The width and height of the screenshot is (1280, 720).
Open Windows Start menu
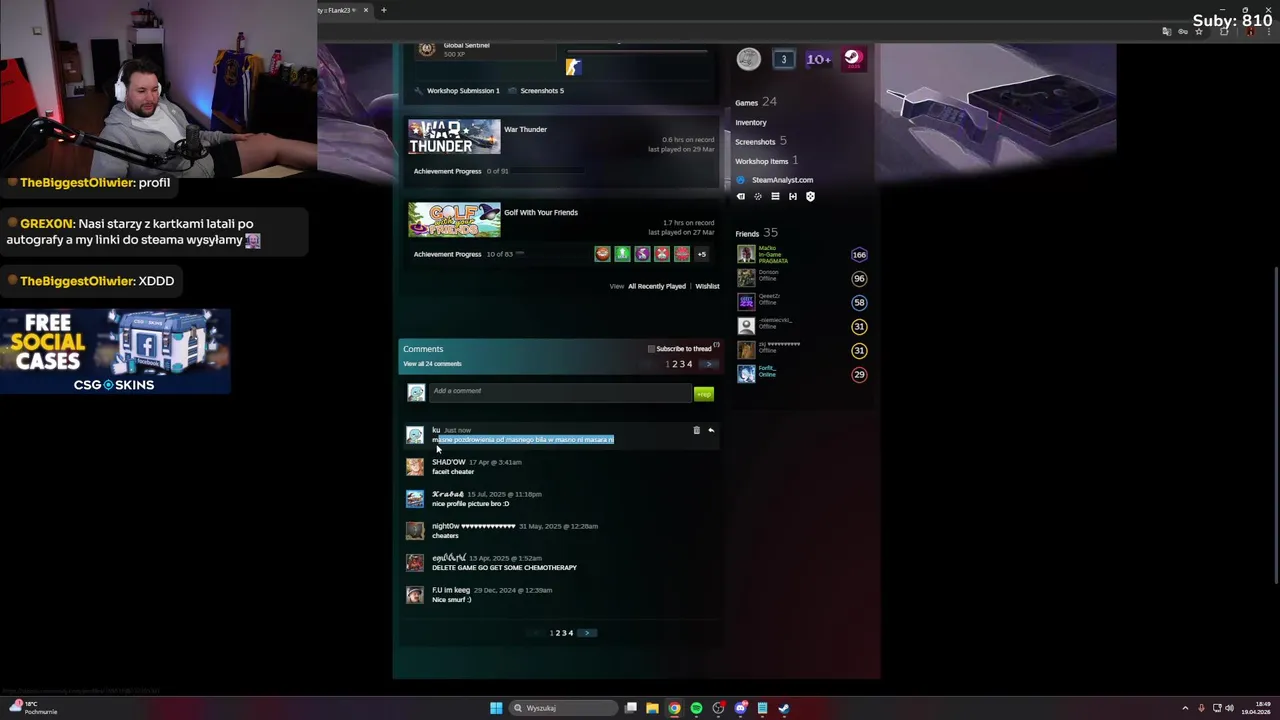pos(496,708)
